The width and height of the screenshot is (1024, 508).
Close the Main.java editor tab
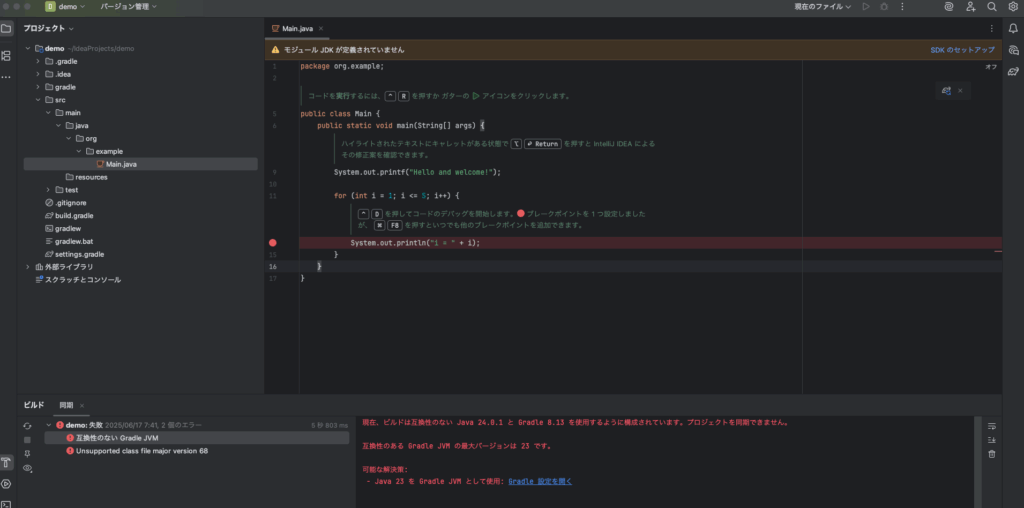[321, 29]
